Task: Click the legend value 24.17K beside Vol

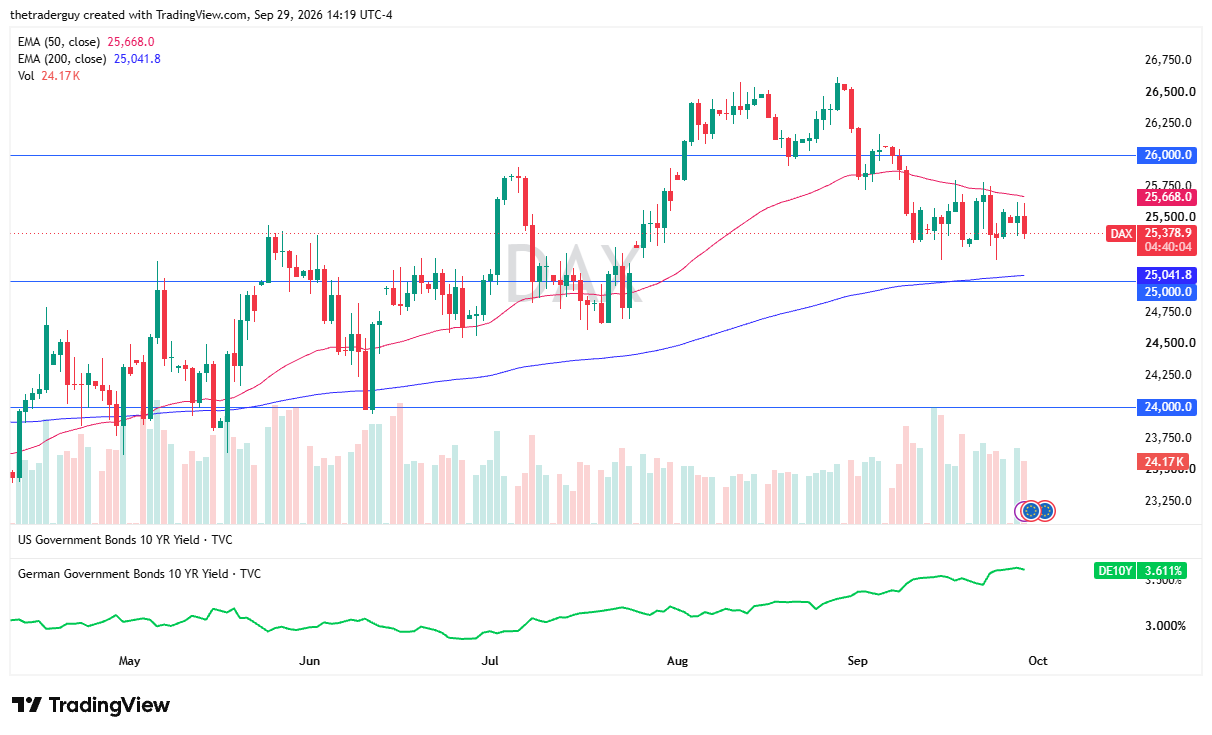Action: pyautogui.click(x=60, y=76)
